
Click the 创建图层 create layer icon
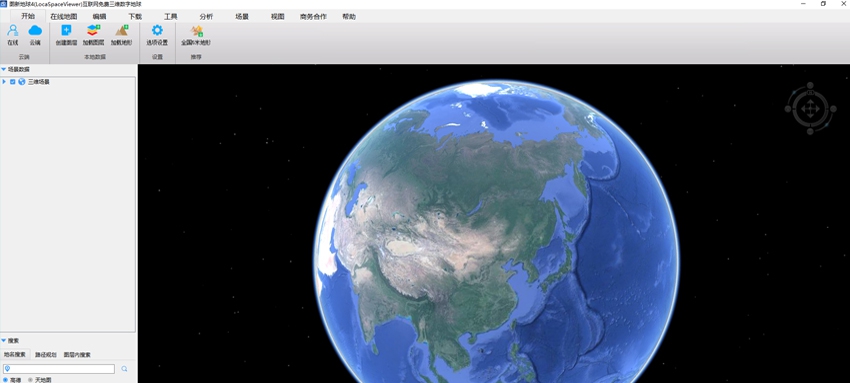click(66, 30)
